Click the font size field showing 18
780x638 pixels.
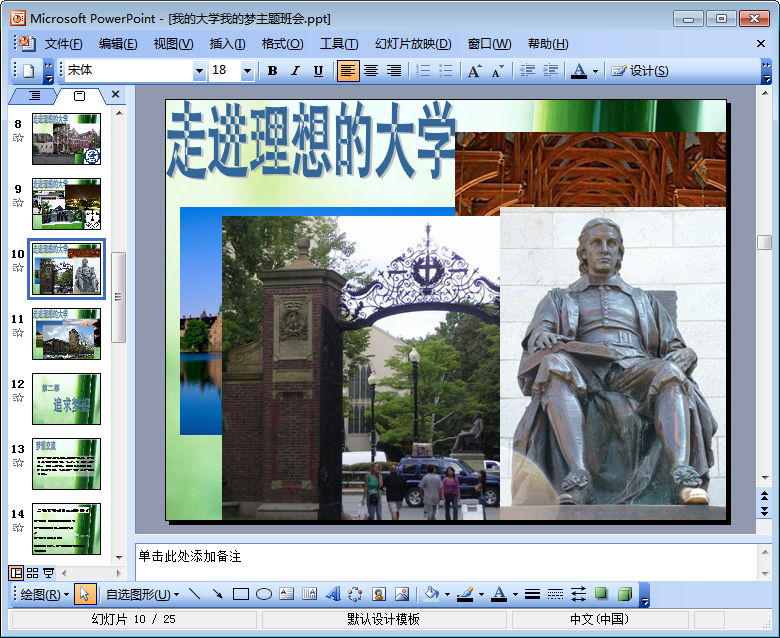point(224,71)
